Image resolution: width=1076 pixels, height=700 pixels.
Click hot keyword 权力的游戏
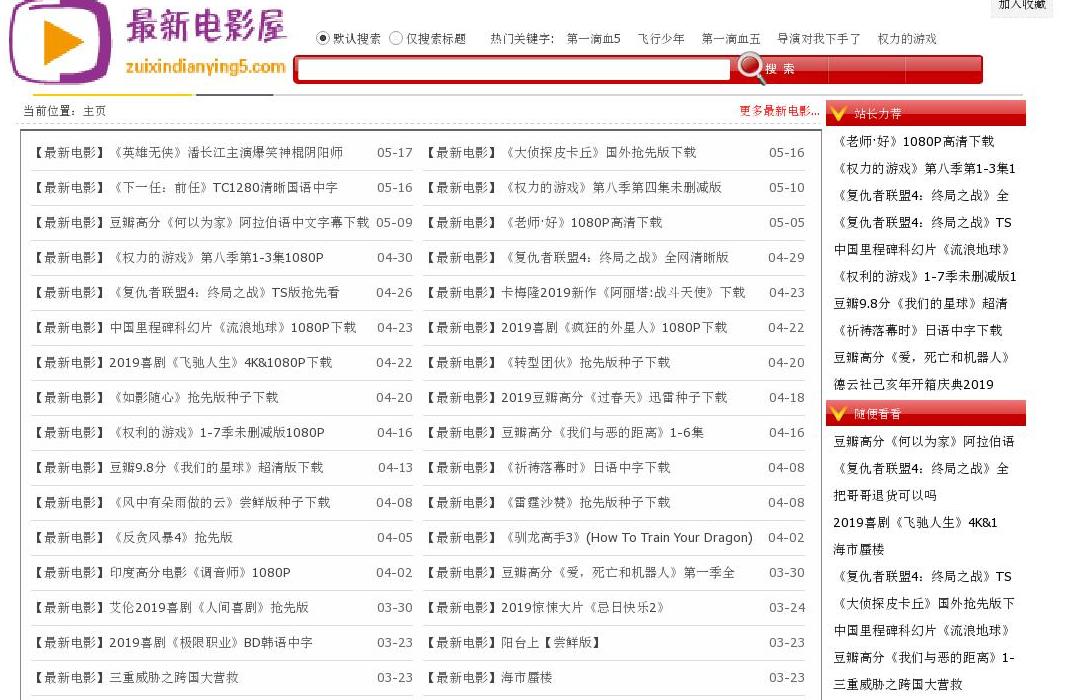pyautogui.click(x=907, y=39)
